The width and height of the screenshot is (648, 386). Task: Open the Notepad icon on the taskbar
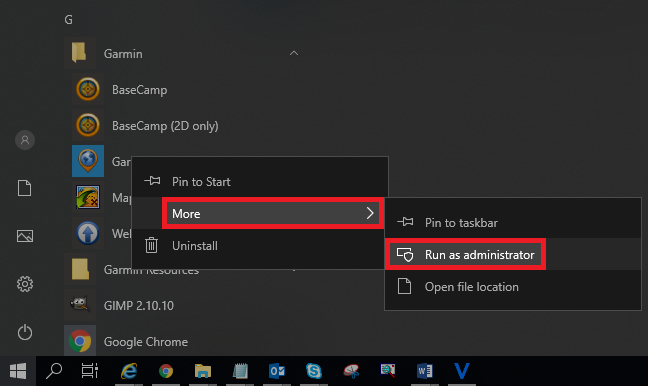coord(240,371)
